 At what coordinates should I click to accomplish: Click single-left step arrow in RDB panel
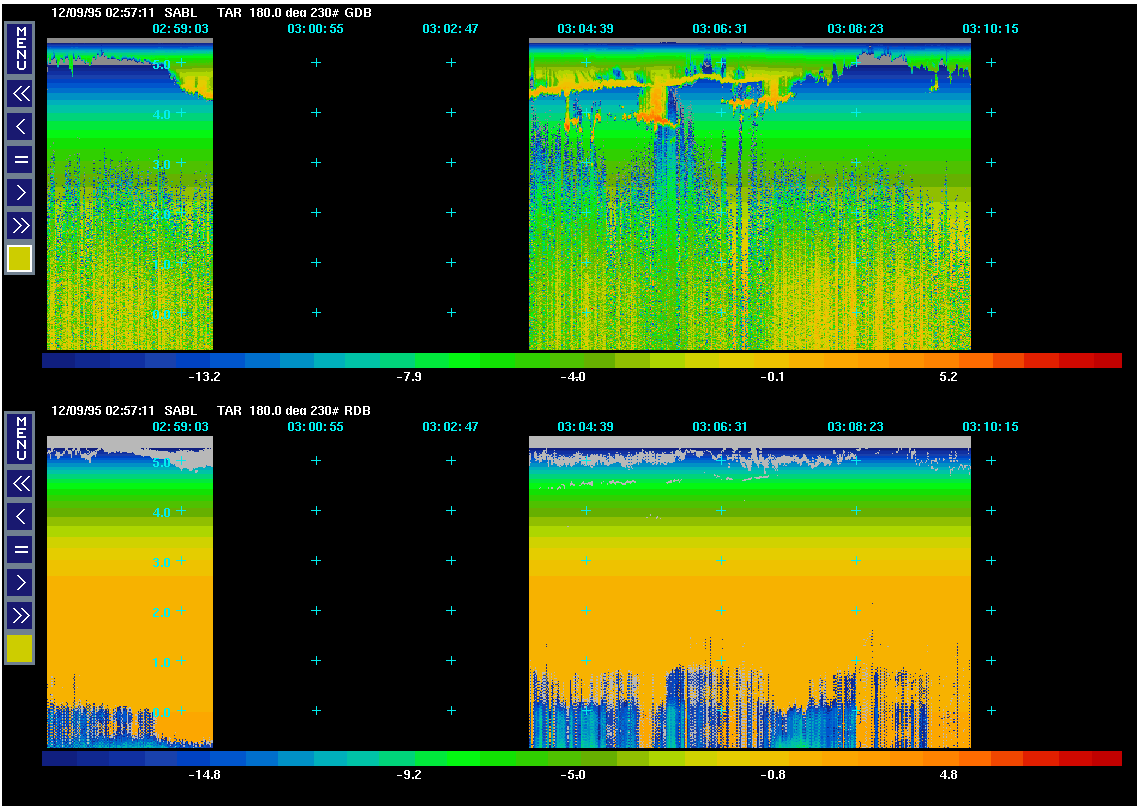coord(20,517)
